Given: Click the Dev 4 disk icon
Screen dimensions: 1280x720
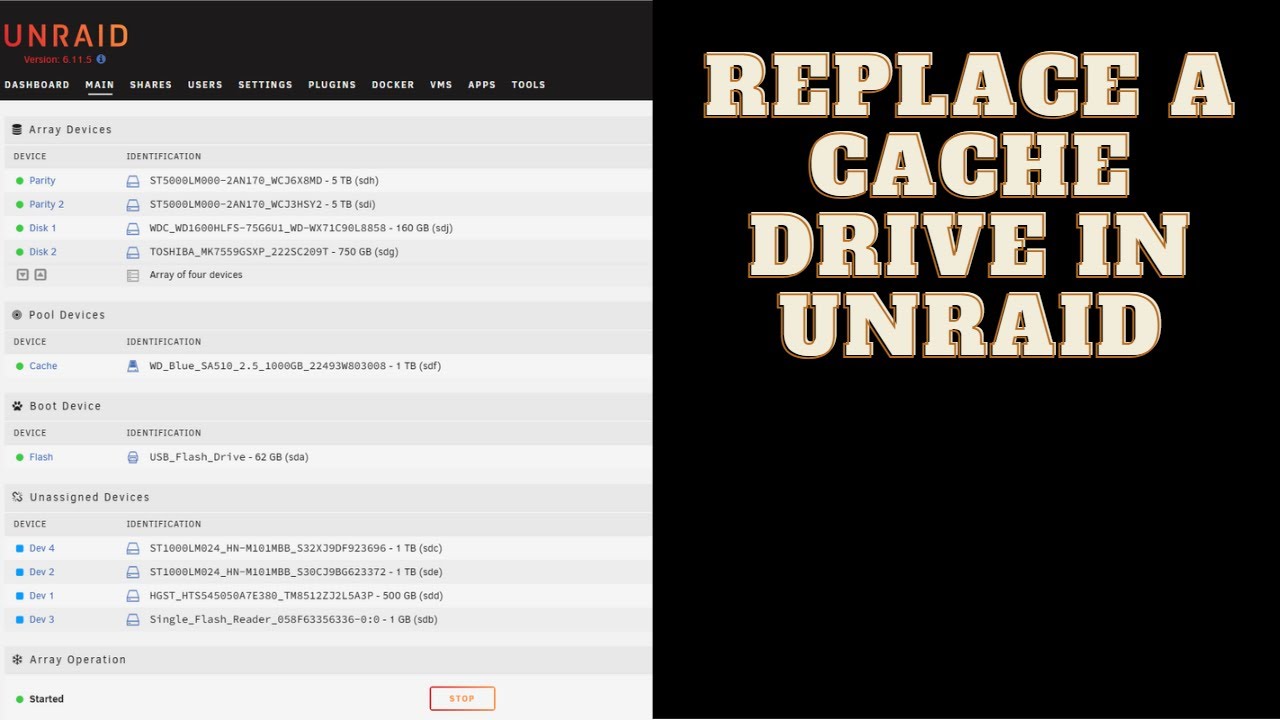Looking at the screenshot, I should [133, 549].
